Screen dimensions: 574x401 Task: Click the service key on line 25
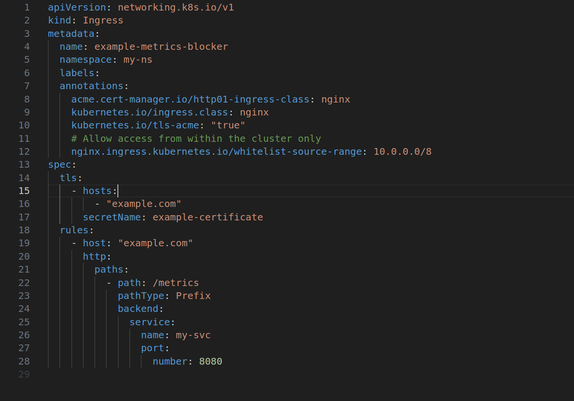tap(150, 322)
